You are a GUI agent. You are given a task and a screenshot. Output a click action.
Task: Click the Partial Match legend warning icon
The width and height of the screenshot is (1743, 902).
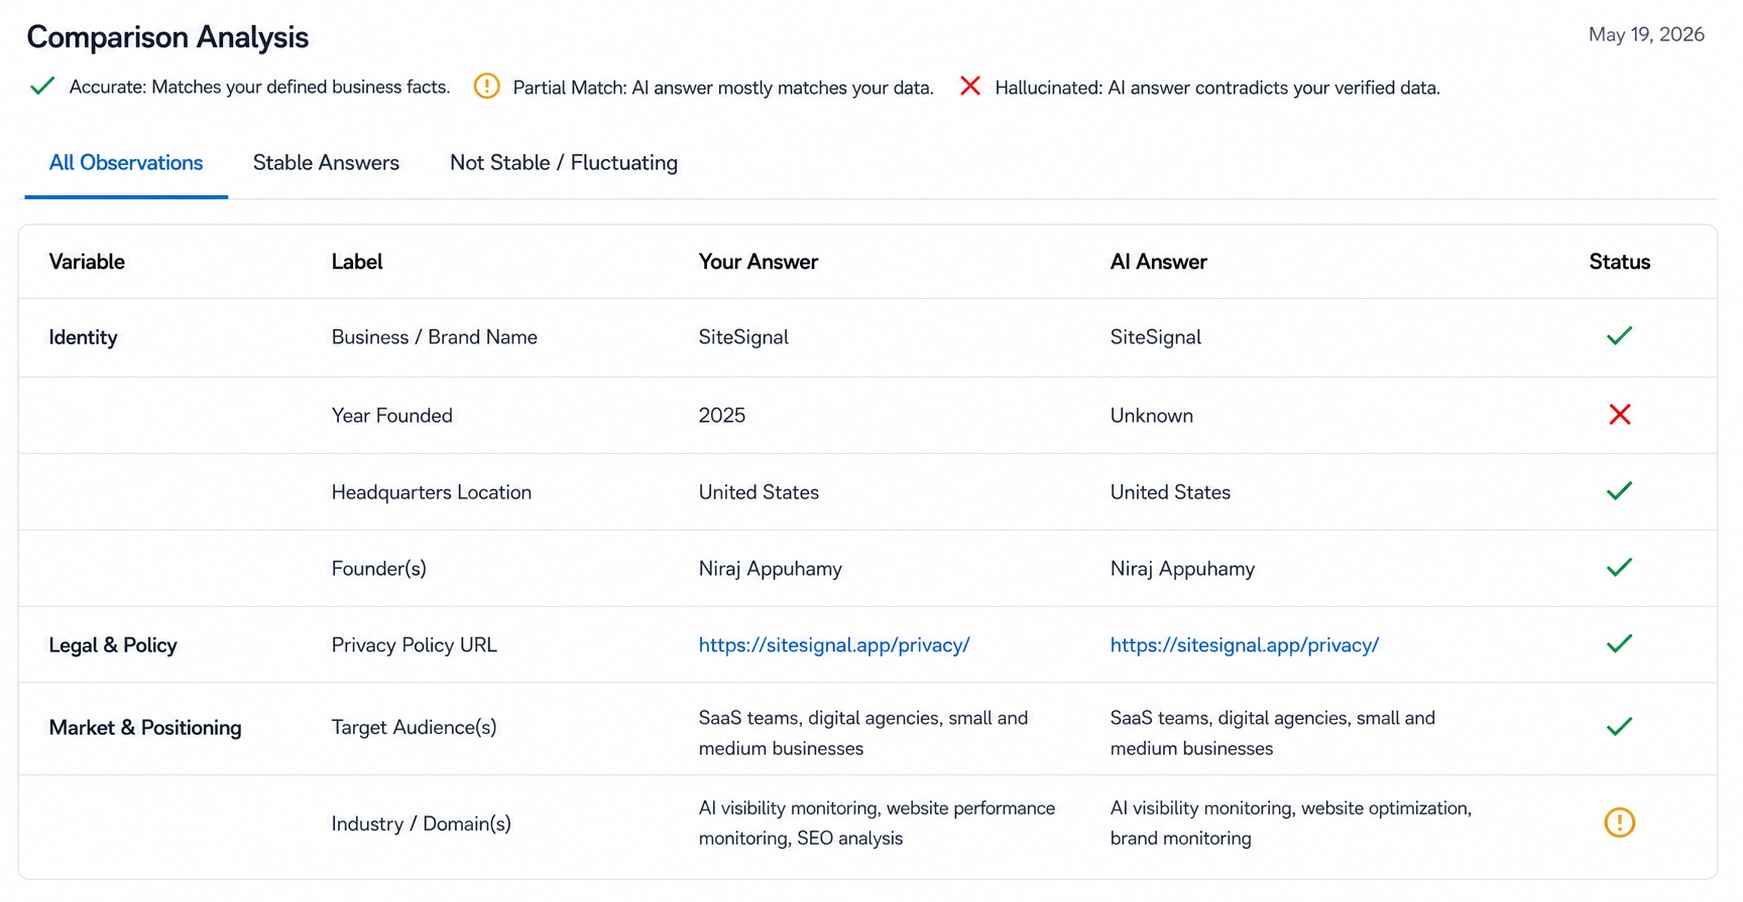487,87
